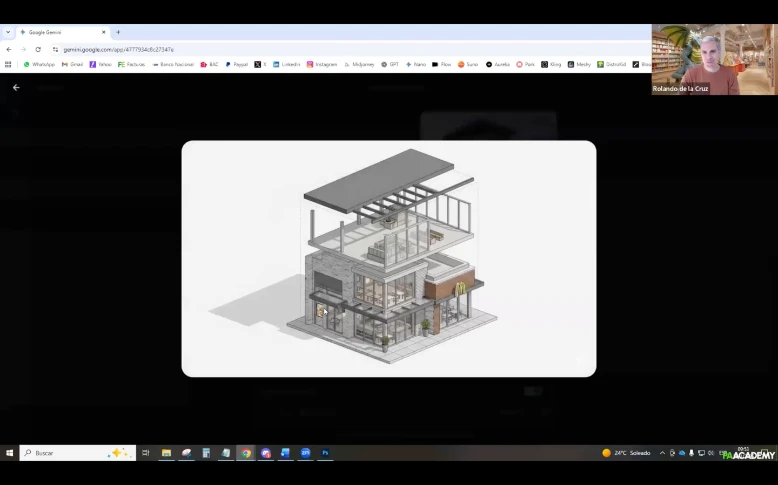Open Task View in the taskbar
Screen dimensions: 778x485
[x=146, y=453]
